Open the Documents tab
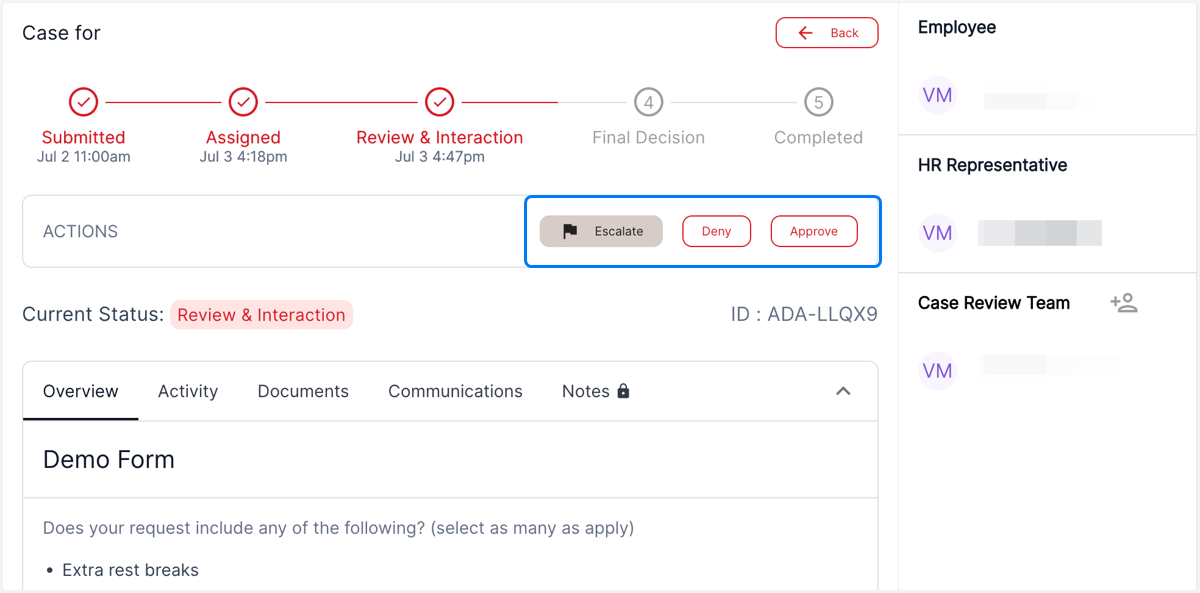Screen dimensions: 1200x593 pos(303,391)
